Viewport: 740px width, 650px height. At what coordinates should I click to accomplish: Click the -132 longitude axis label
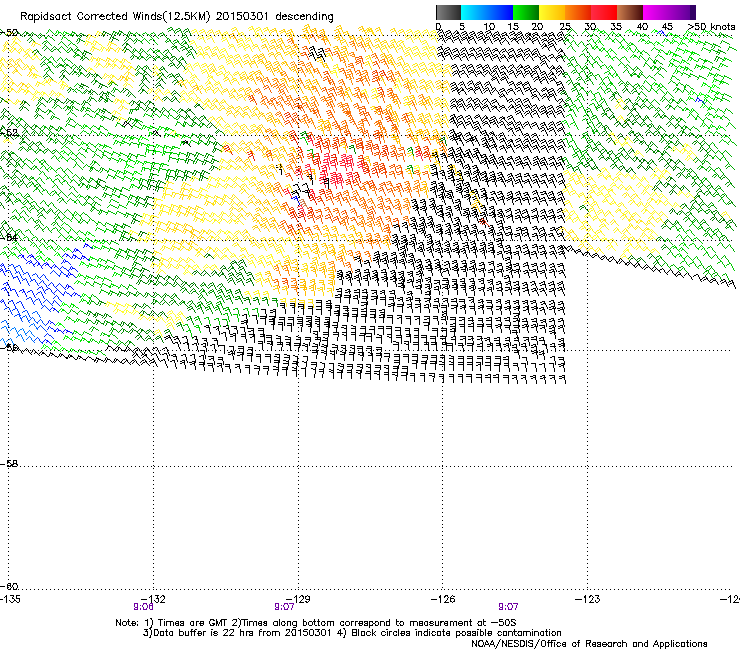(154, 599)
